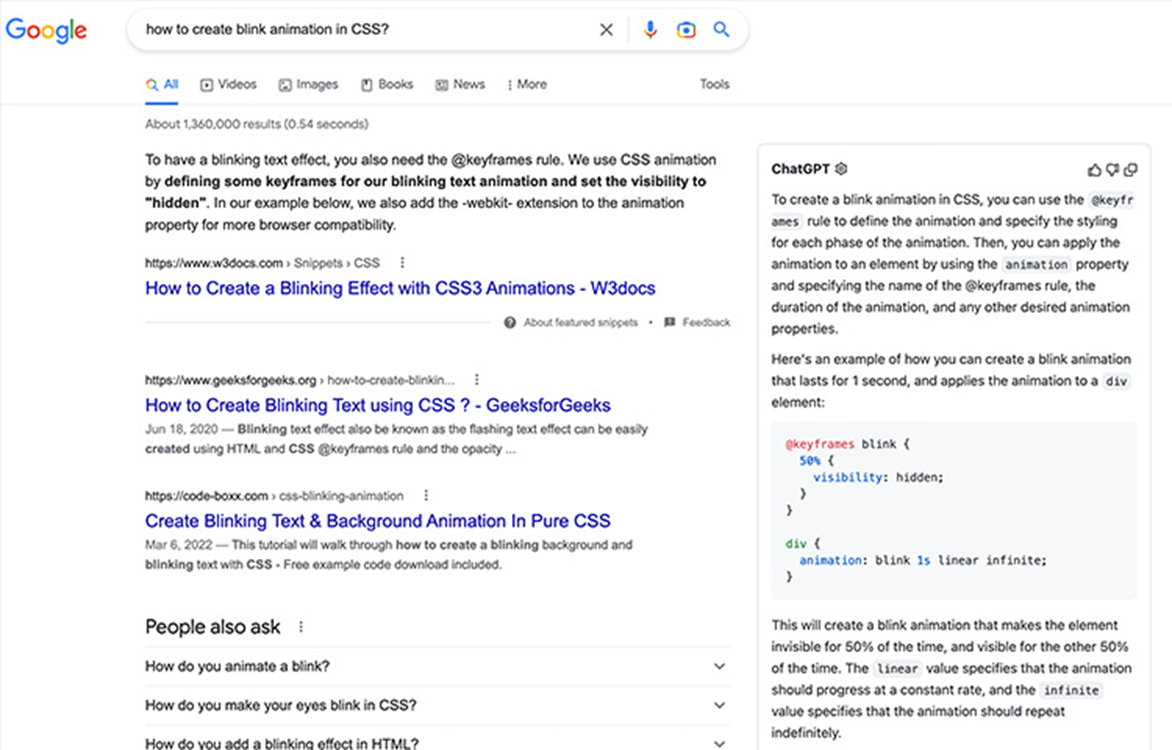
Task: Clear the search box with X icon
Action: click(606, 29)
